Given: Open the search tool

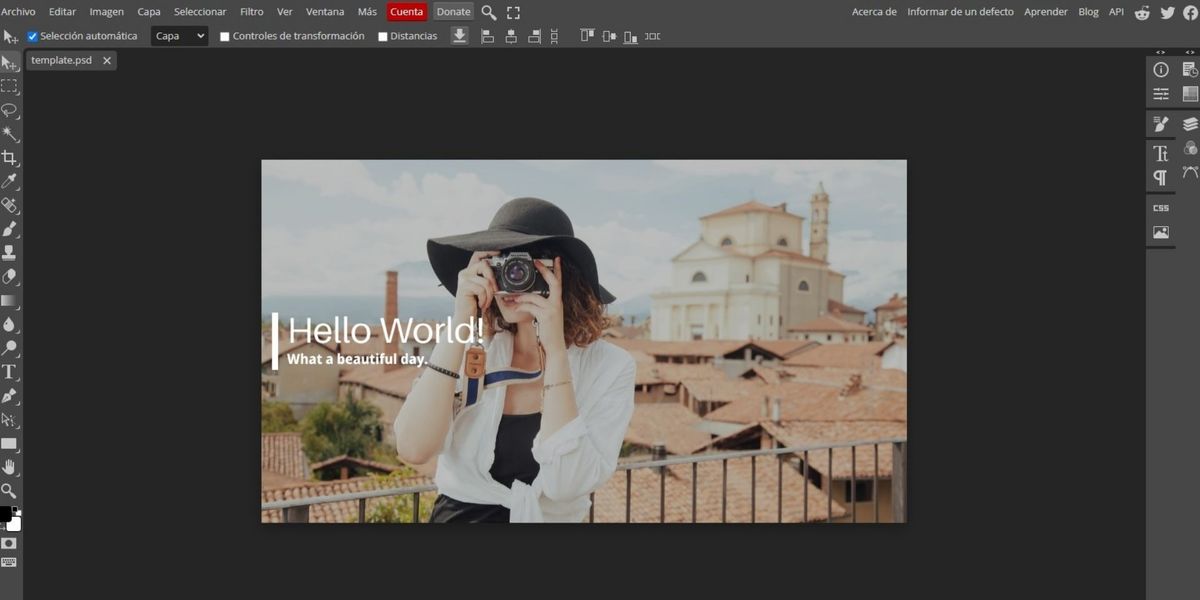Looking at the screenshot, I should tap(488, 11).
